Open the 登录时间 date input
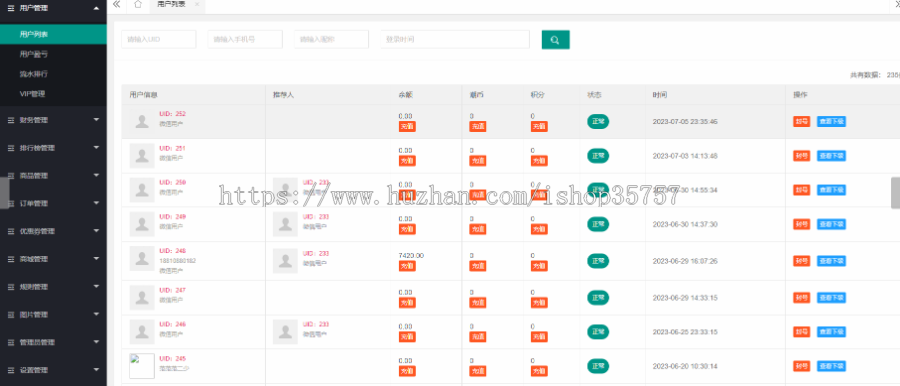Image resolution: width=900 pixels, height=386 pixels. [455, 40]
